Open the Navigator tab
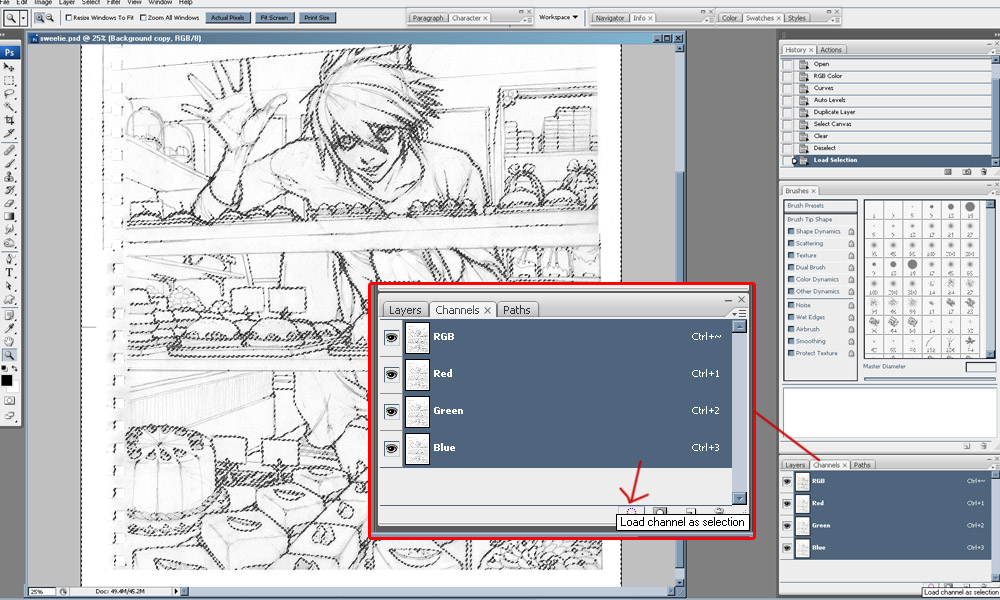The image size is (1000, 600). pos(610,18)
